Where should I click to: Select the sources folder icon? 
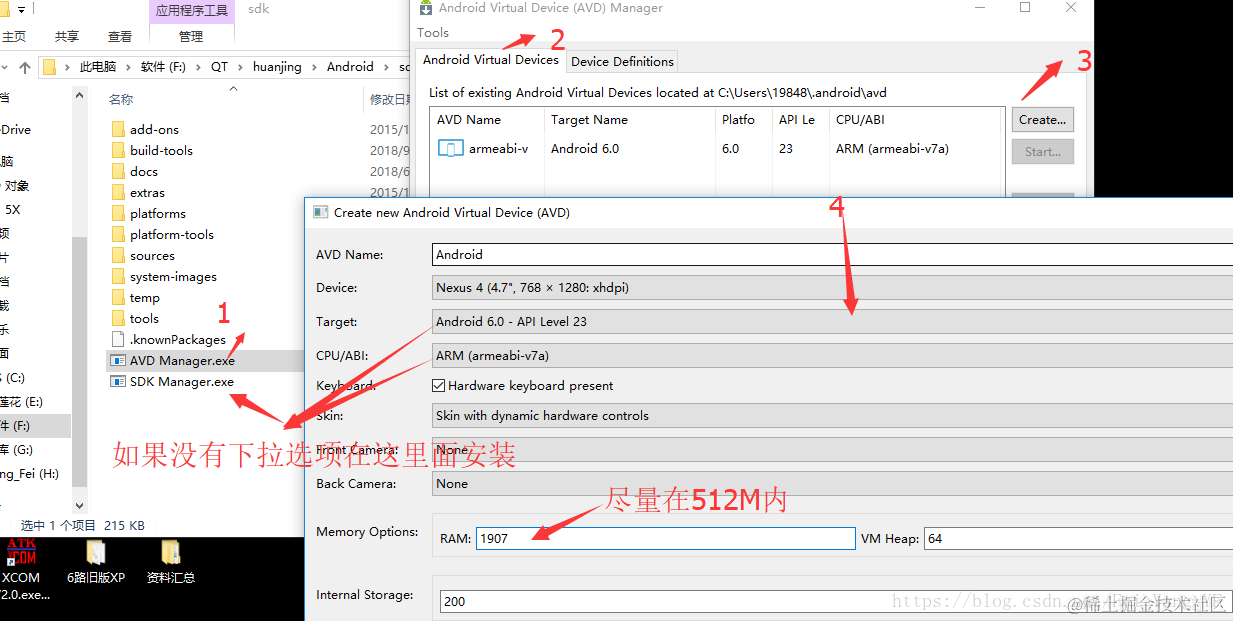click(x=117, y=255)
